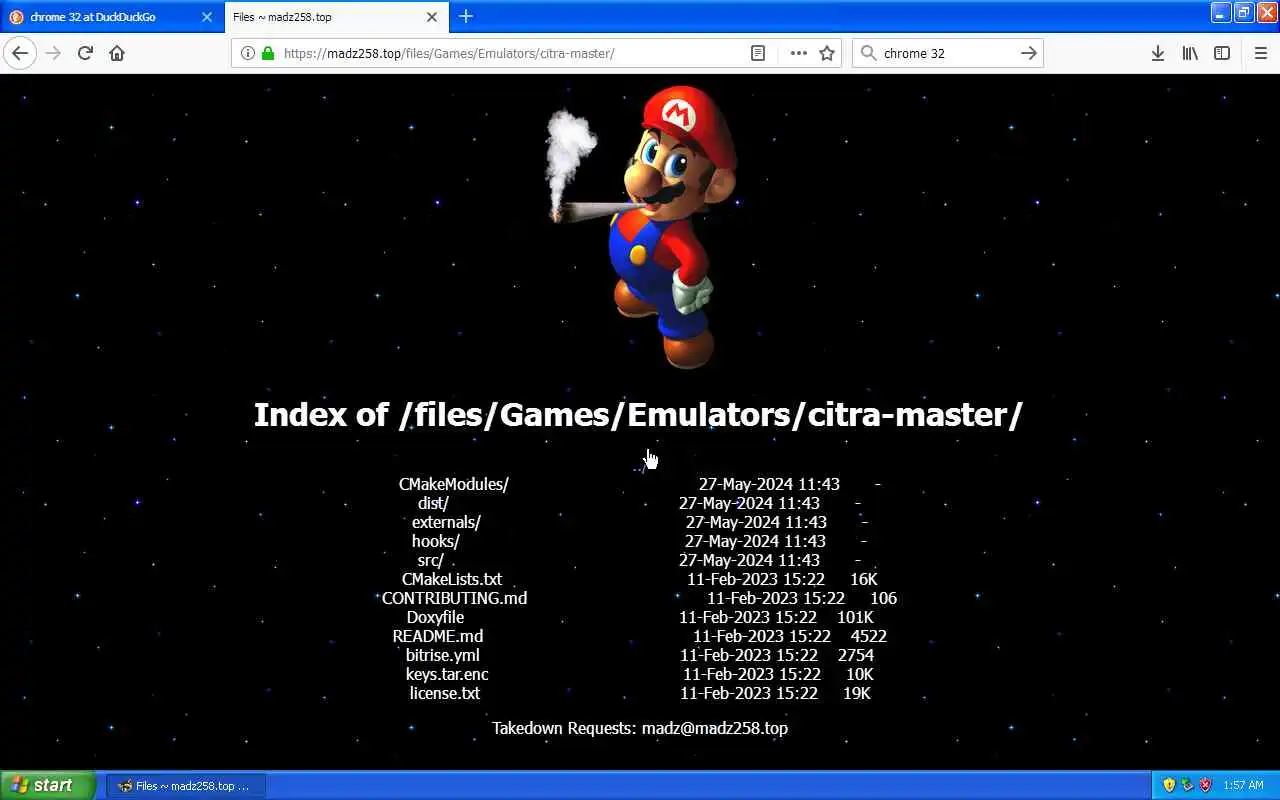This screenshot has height=800, width=1280.
Task: Click the yellow shield tray icon
Action: click(x=1169, y=786)
